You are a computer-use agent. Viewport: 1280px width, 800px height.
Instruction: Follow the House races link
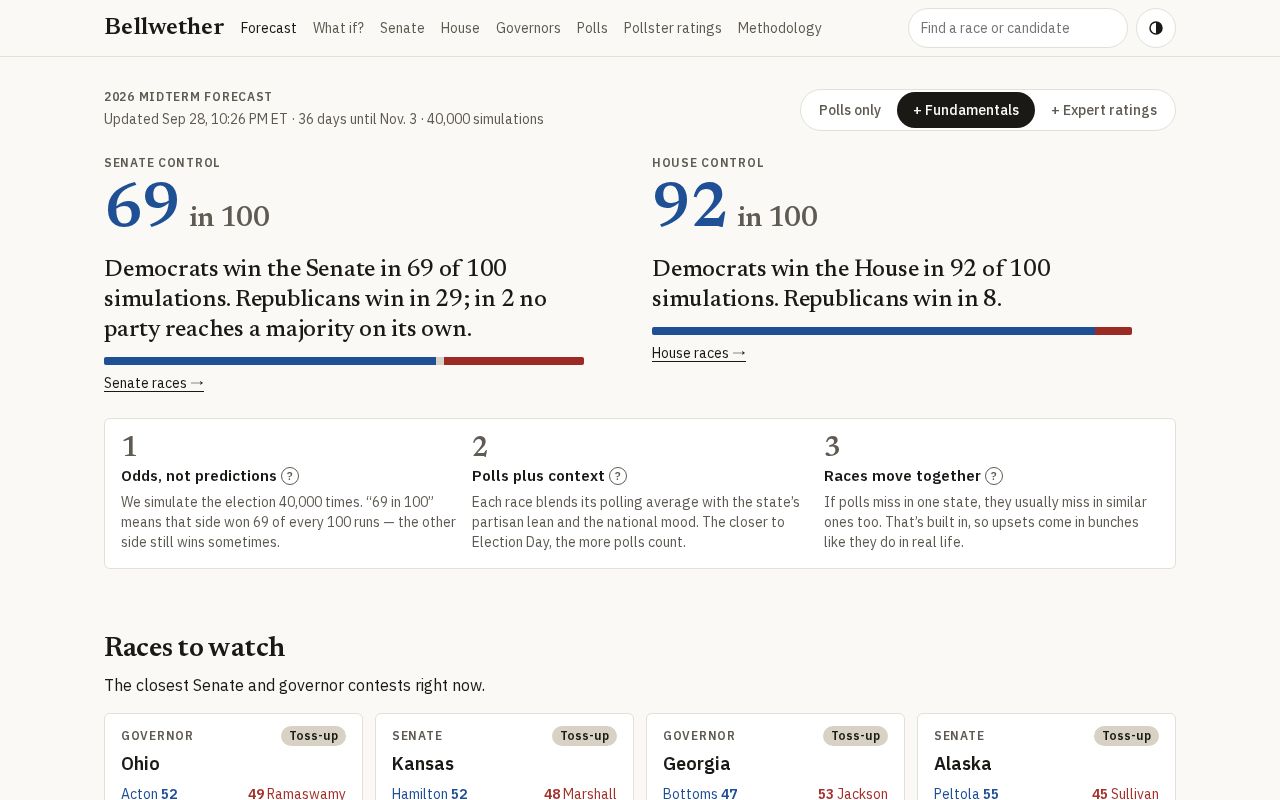click(x=699, y=353)
